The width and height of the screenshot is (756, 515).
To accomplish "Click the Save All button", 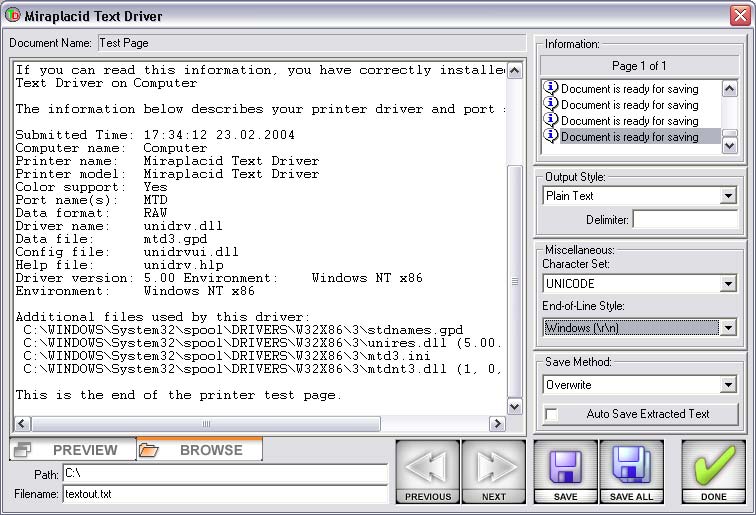I will 632,472.
